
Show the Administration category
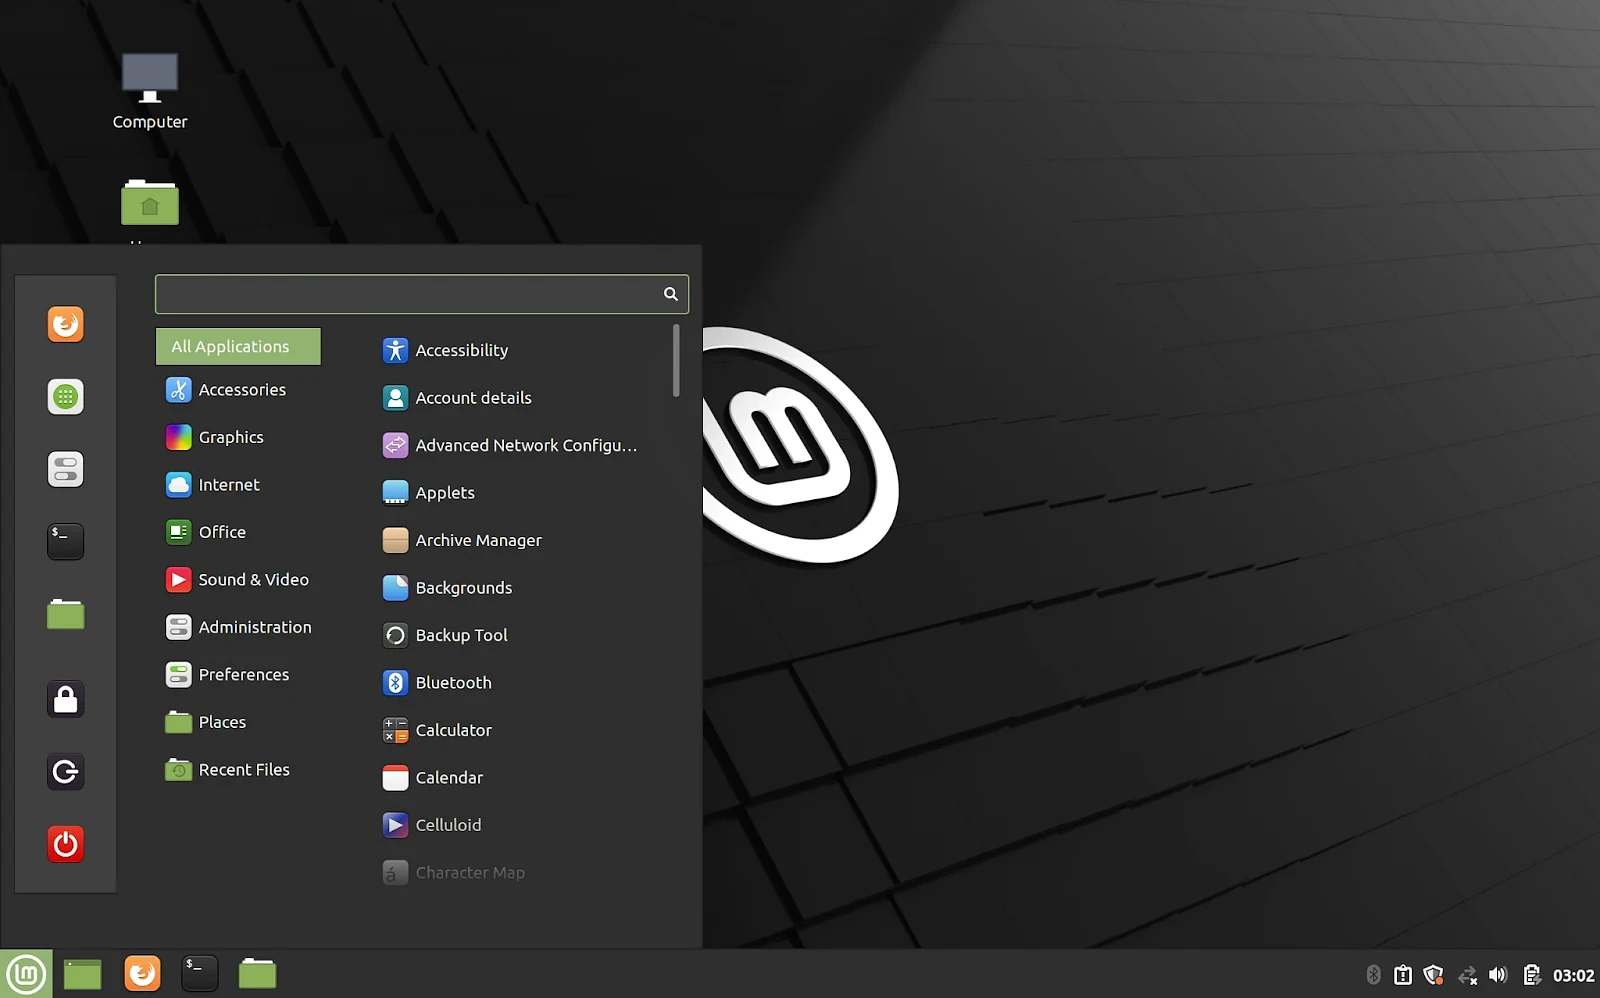coord(254,627)
